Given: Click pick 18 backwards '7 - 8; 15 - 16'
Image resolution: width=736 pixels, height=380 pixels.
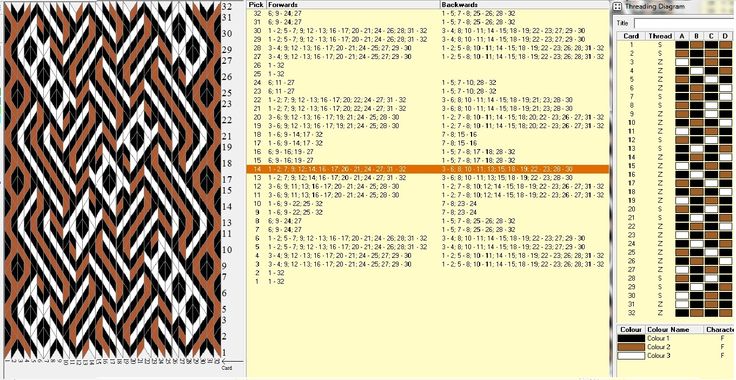Looking at the screenshot, I should point(459,135).
